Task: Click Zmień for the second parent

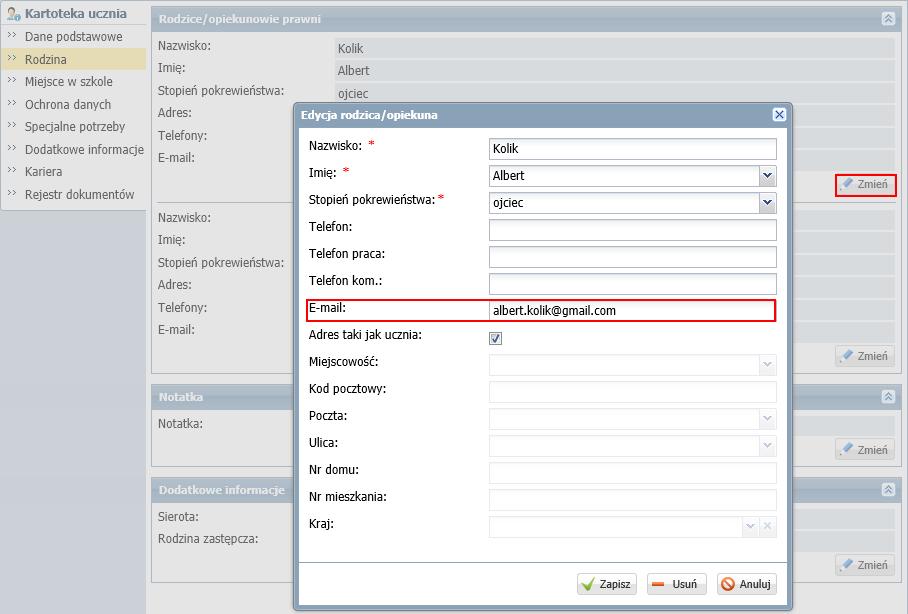Action: [x=865, y=356]
